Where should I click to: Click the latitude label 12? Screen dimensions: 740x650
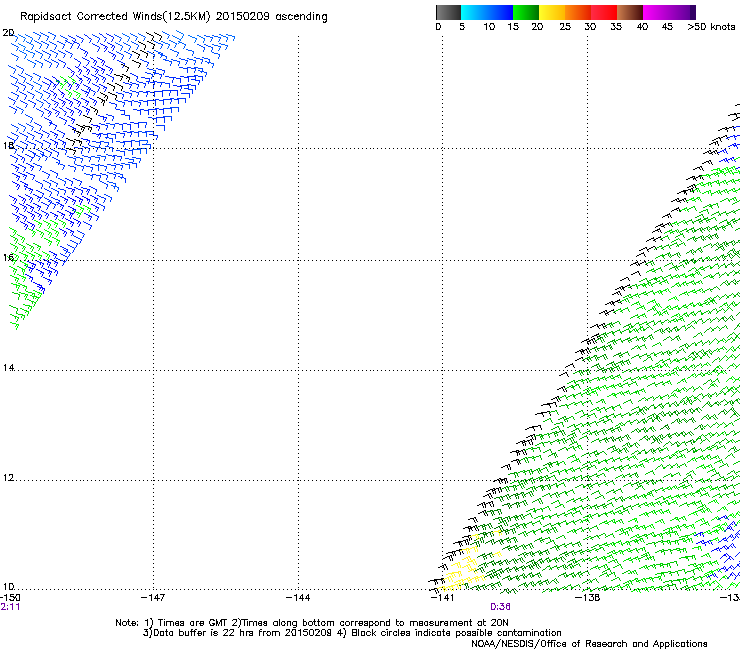tap(8, 478)
